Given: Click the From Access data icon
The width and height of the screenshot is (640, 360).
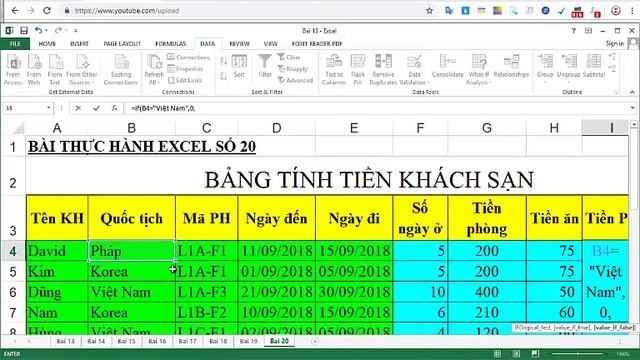Looking at the screenshot, I should 13,70.
